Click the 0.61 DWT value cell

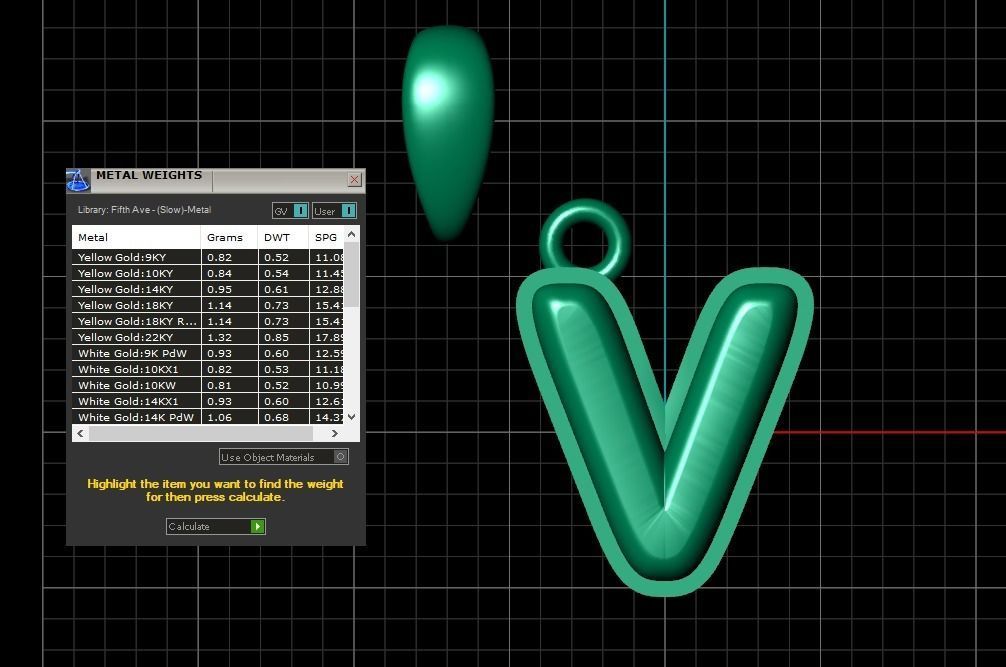coord(284,289)
